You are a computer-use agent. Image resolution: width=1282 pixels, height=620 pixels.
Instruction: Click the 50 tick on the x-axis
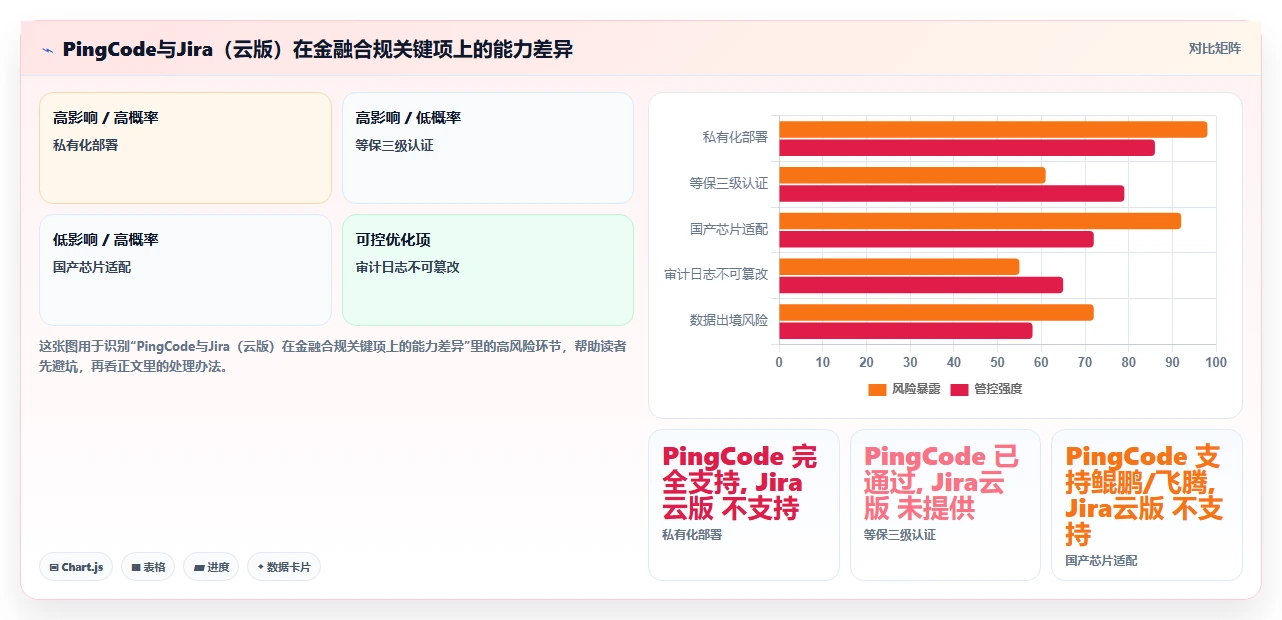coord(997,363)
